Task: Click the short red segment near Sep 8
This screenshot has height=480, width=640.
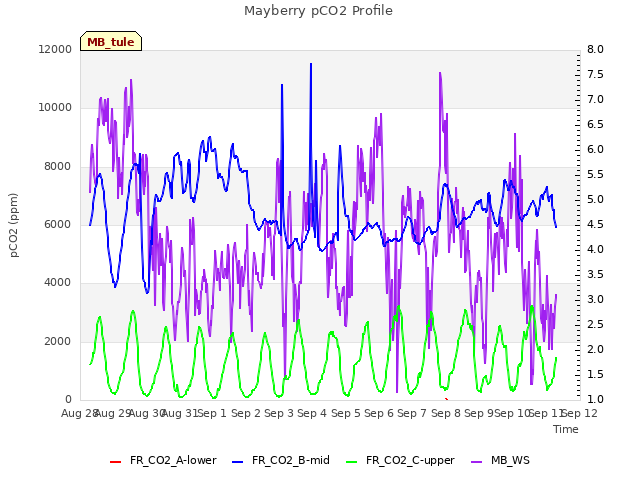Action: [x=447, y=399]
